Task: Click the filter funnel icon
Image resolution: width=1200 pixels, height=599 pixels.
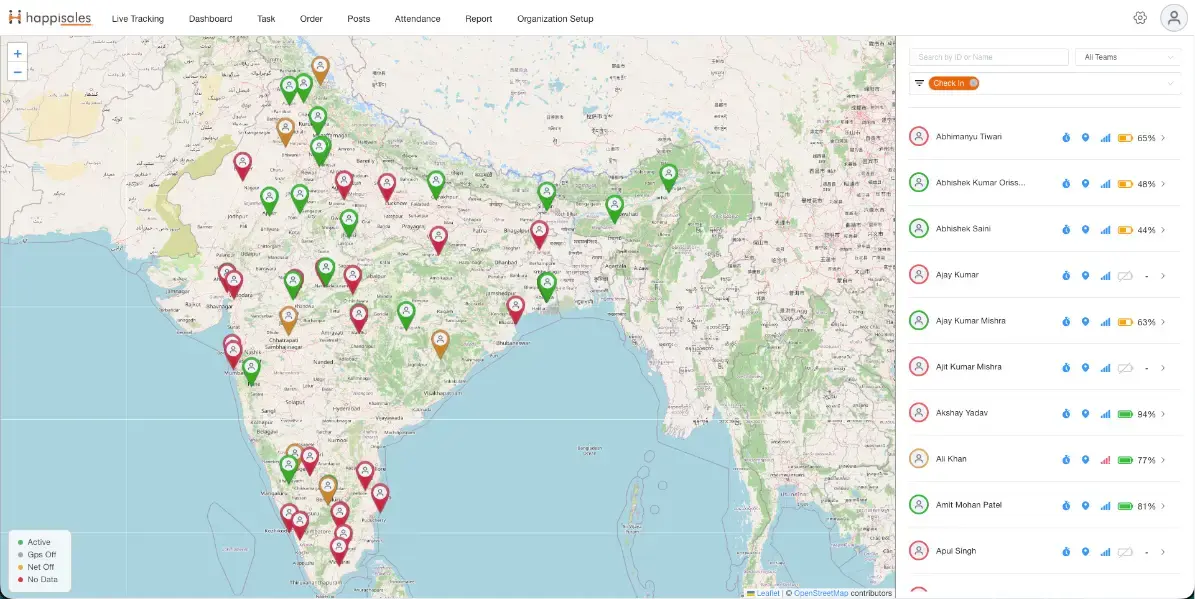Action: pyautogui.click(x=919, y=83)
